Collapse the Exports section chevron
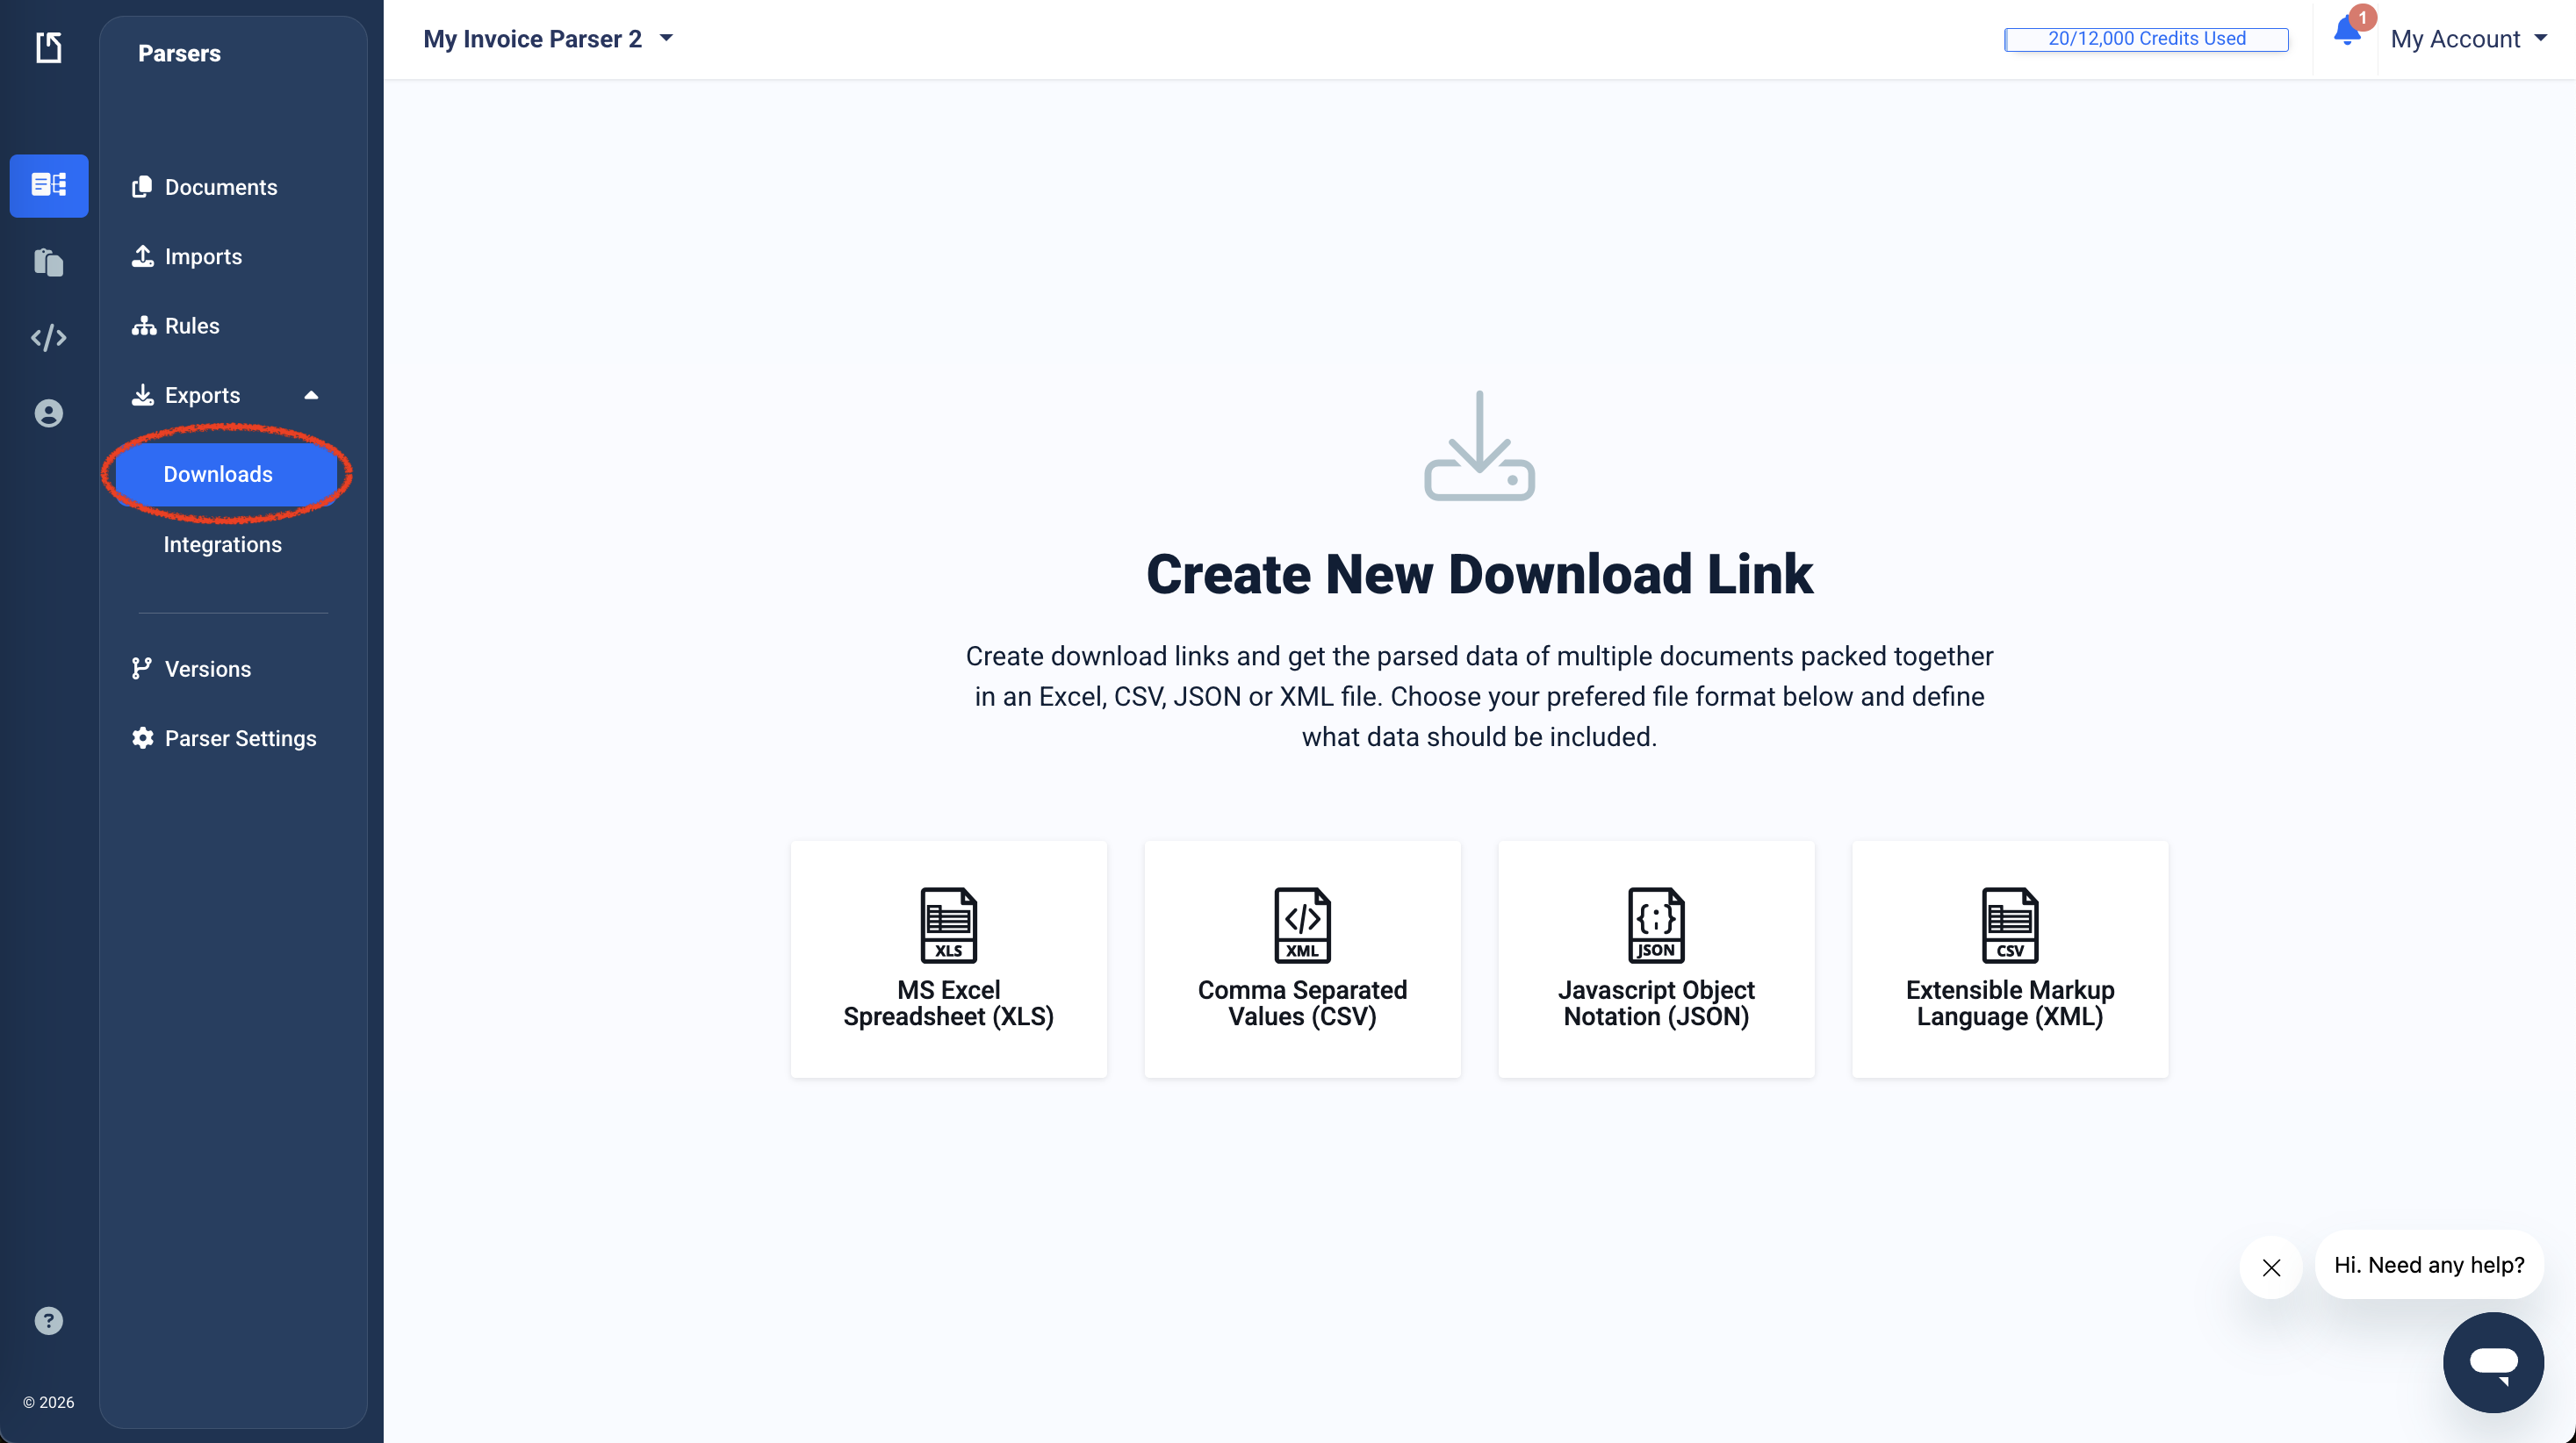Screen dimensions: 2576x1443 pos(311,395)
